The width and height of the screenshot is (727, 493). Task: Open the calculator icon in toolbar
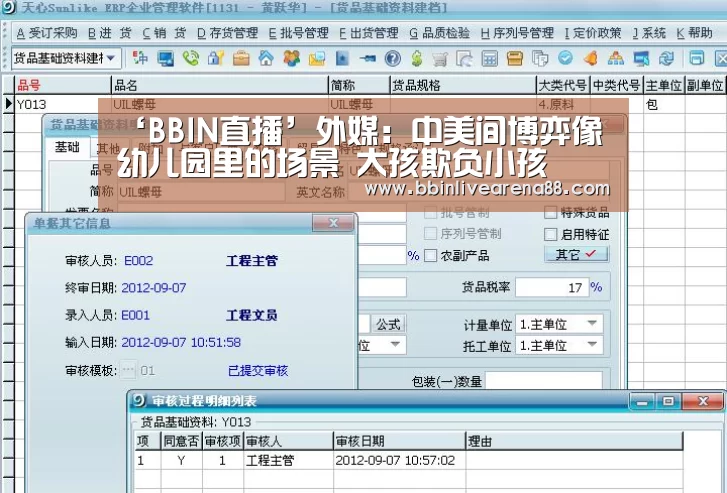(490, 58)
